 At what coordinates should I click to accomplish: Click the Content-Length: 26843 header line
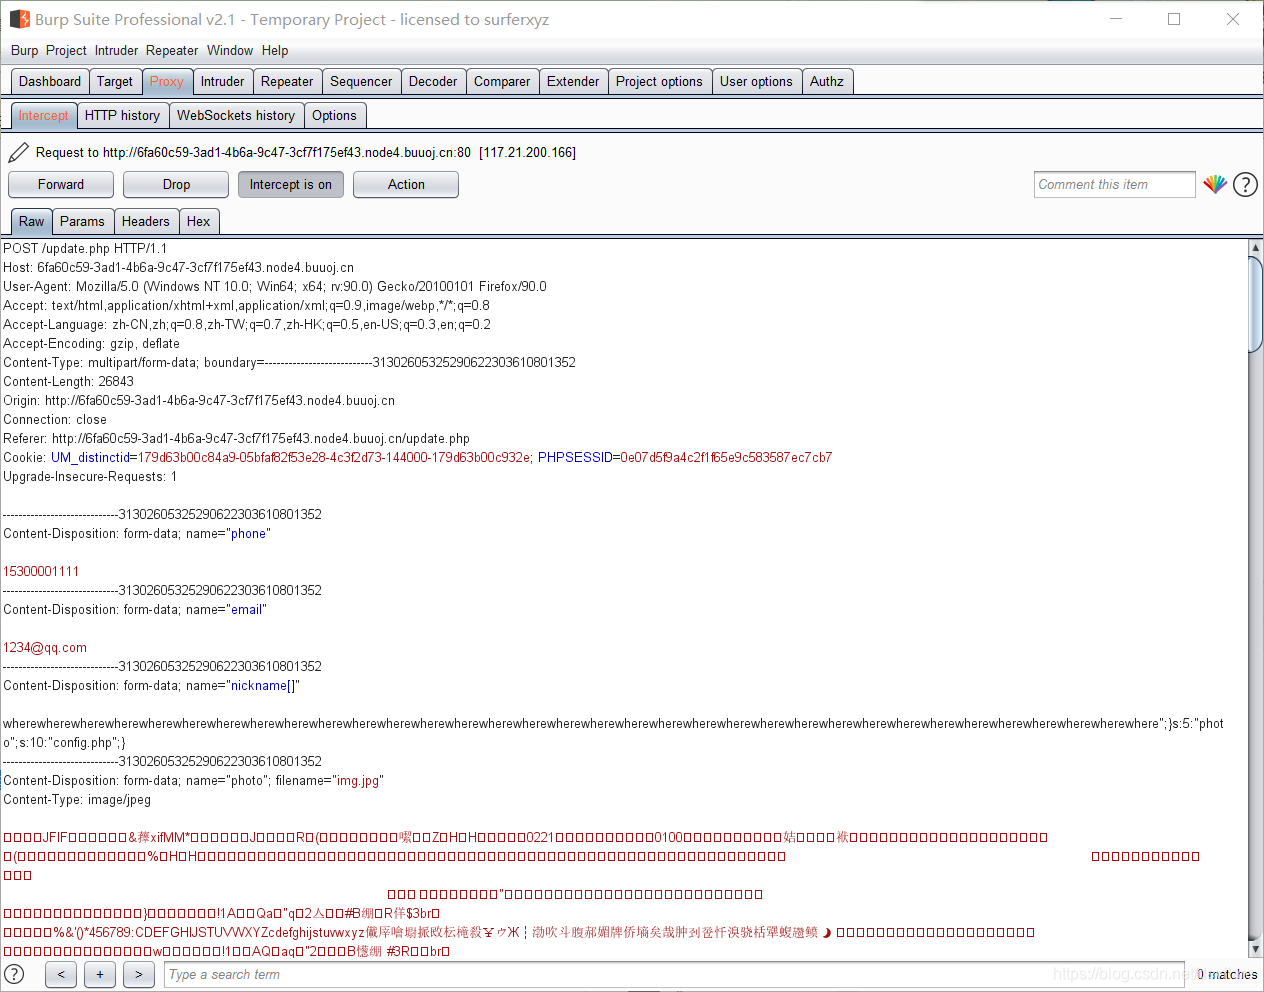click(x=68, y=381)
